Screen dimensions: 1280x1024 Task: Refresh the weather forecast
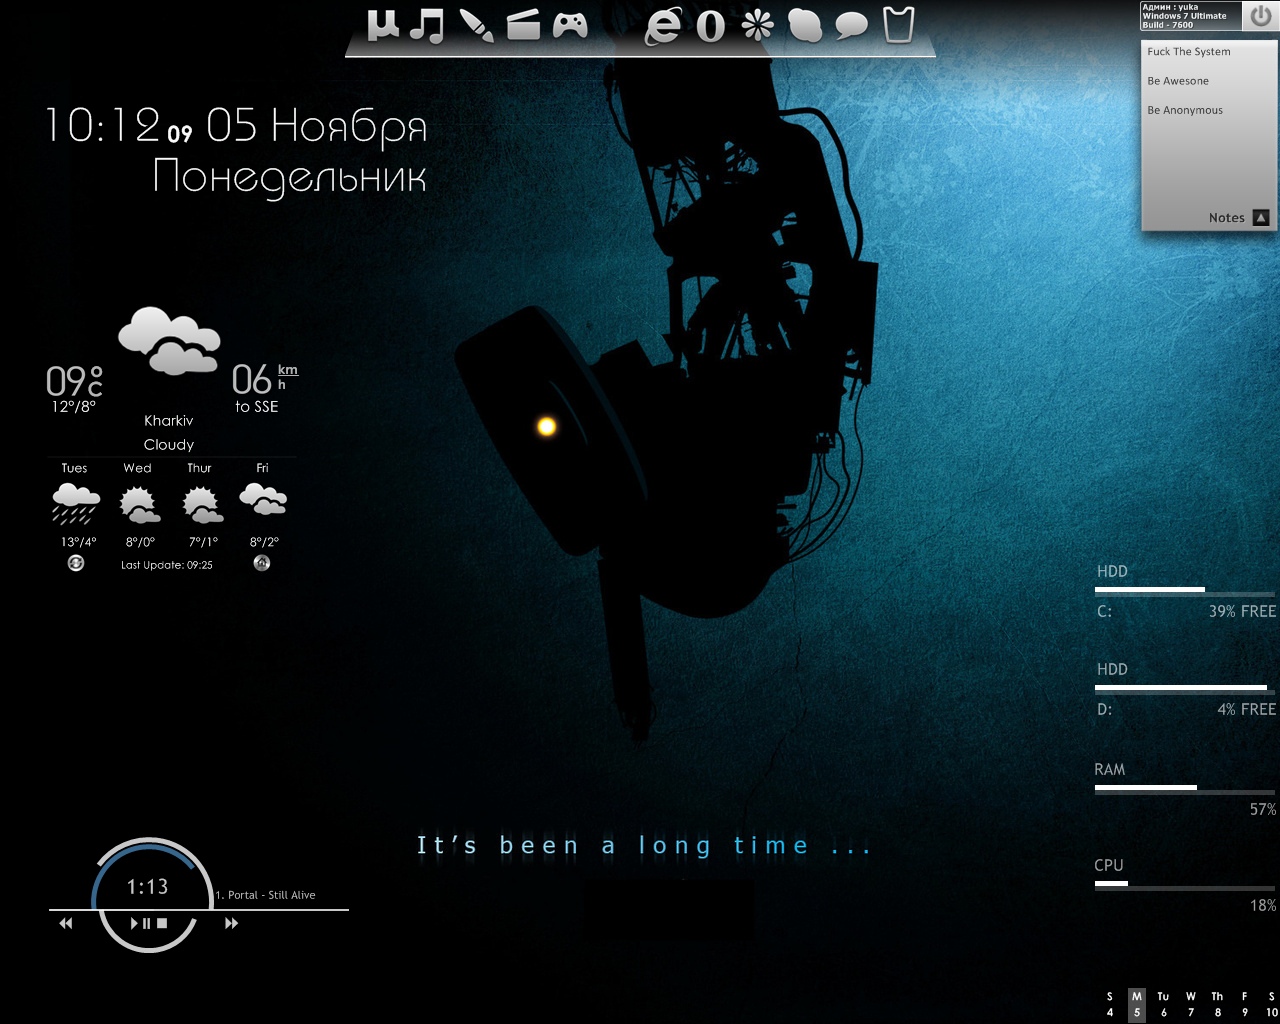pyautogui.click(x=76, y=563)
